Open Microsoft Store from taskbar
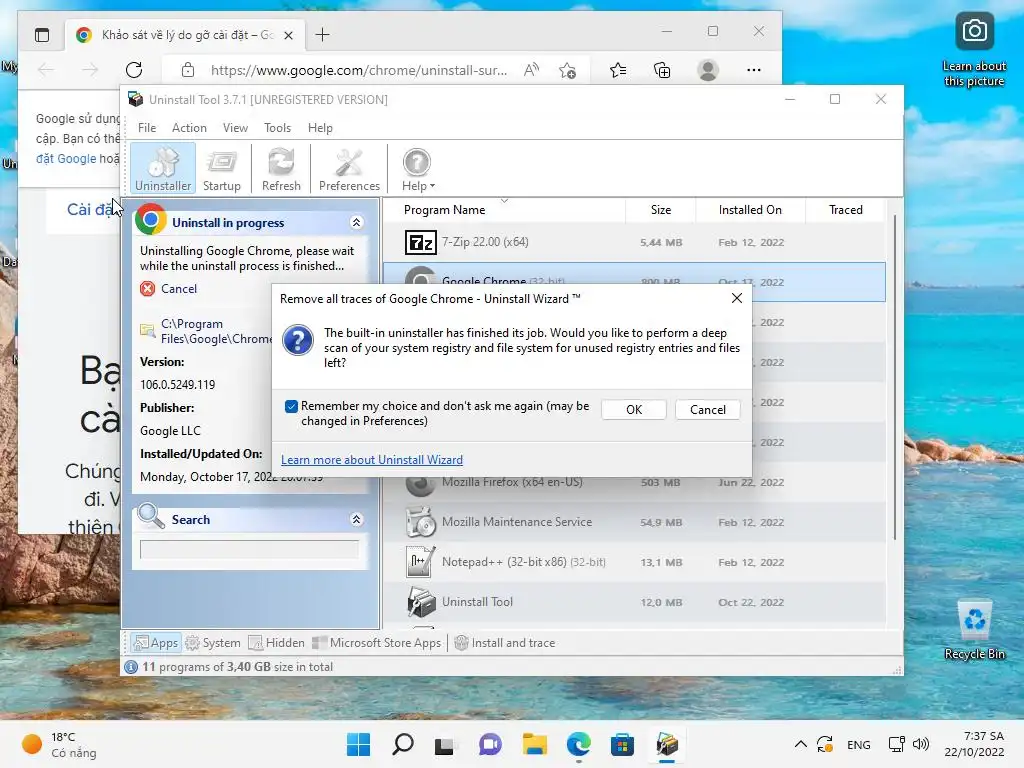This screenshot has width=1024, height=768. [622, 744]
